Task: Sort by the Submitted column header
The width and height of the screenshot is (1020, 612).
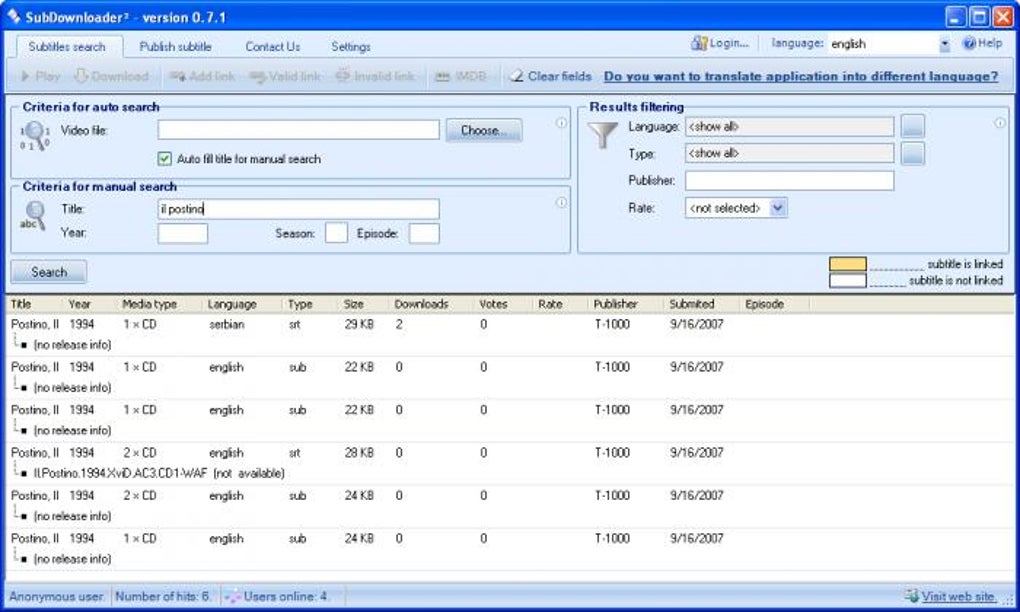Action: [703, 304]
